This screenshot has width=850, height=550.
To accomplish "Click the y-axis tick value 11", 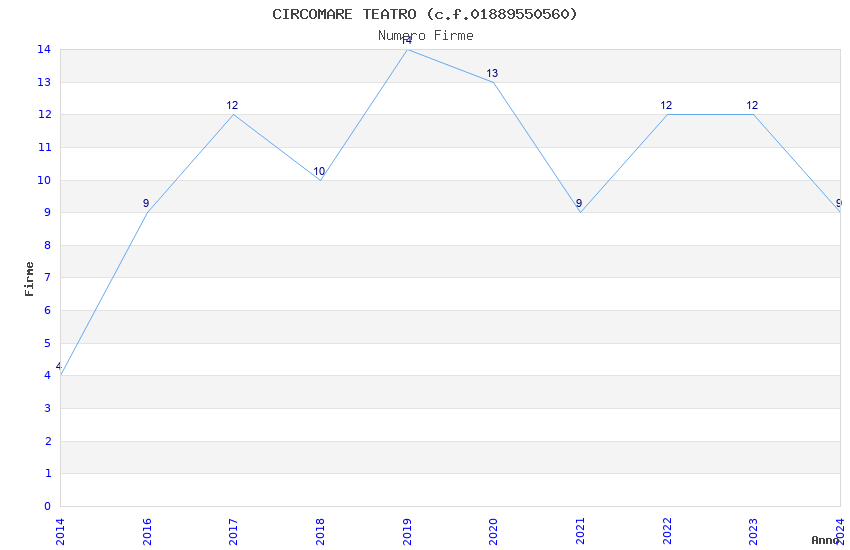I will coord(44,147).
